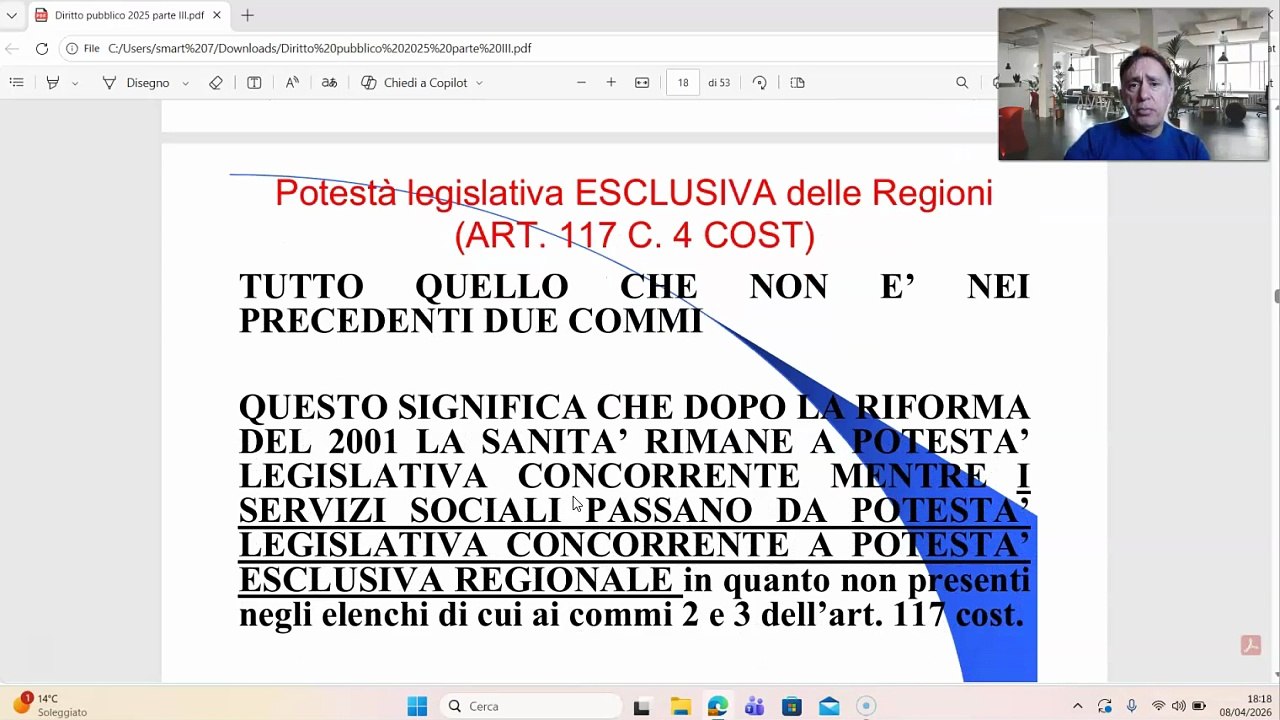Viewport: 1280px width, 720px height.
Task: Click the Adobe Acrobat icon on page
Action: click(1250, 645)
